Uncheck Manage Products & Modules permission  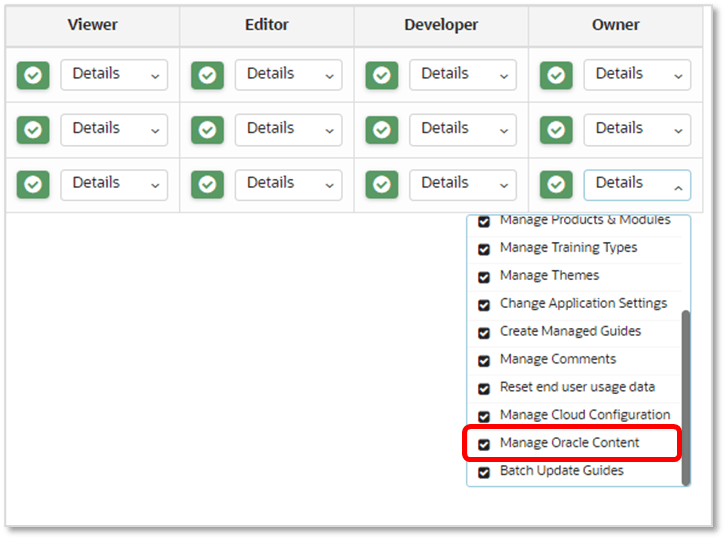(x=484, y=221)
